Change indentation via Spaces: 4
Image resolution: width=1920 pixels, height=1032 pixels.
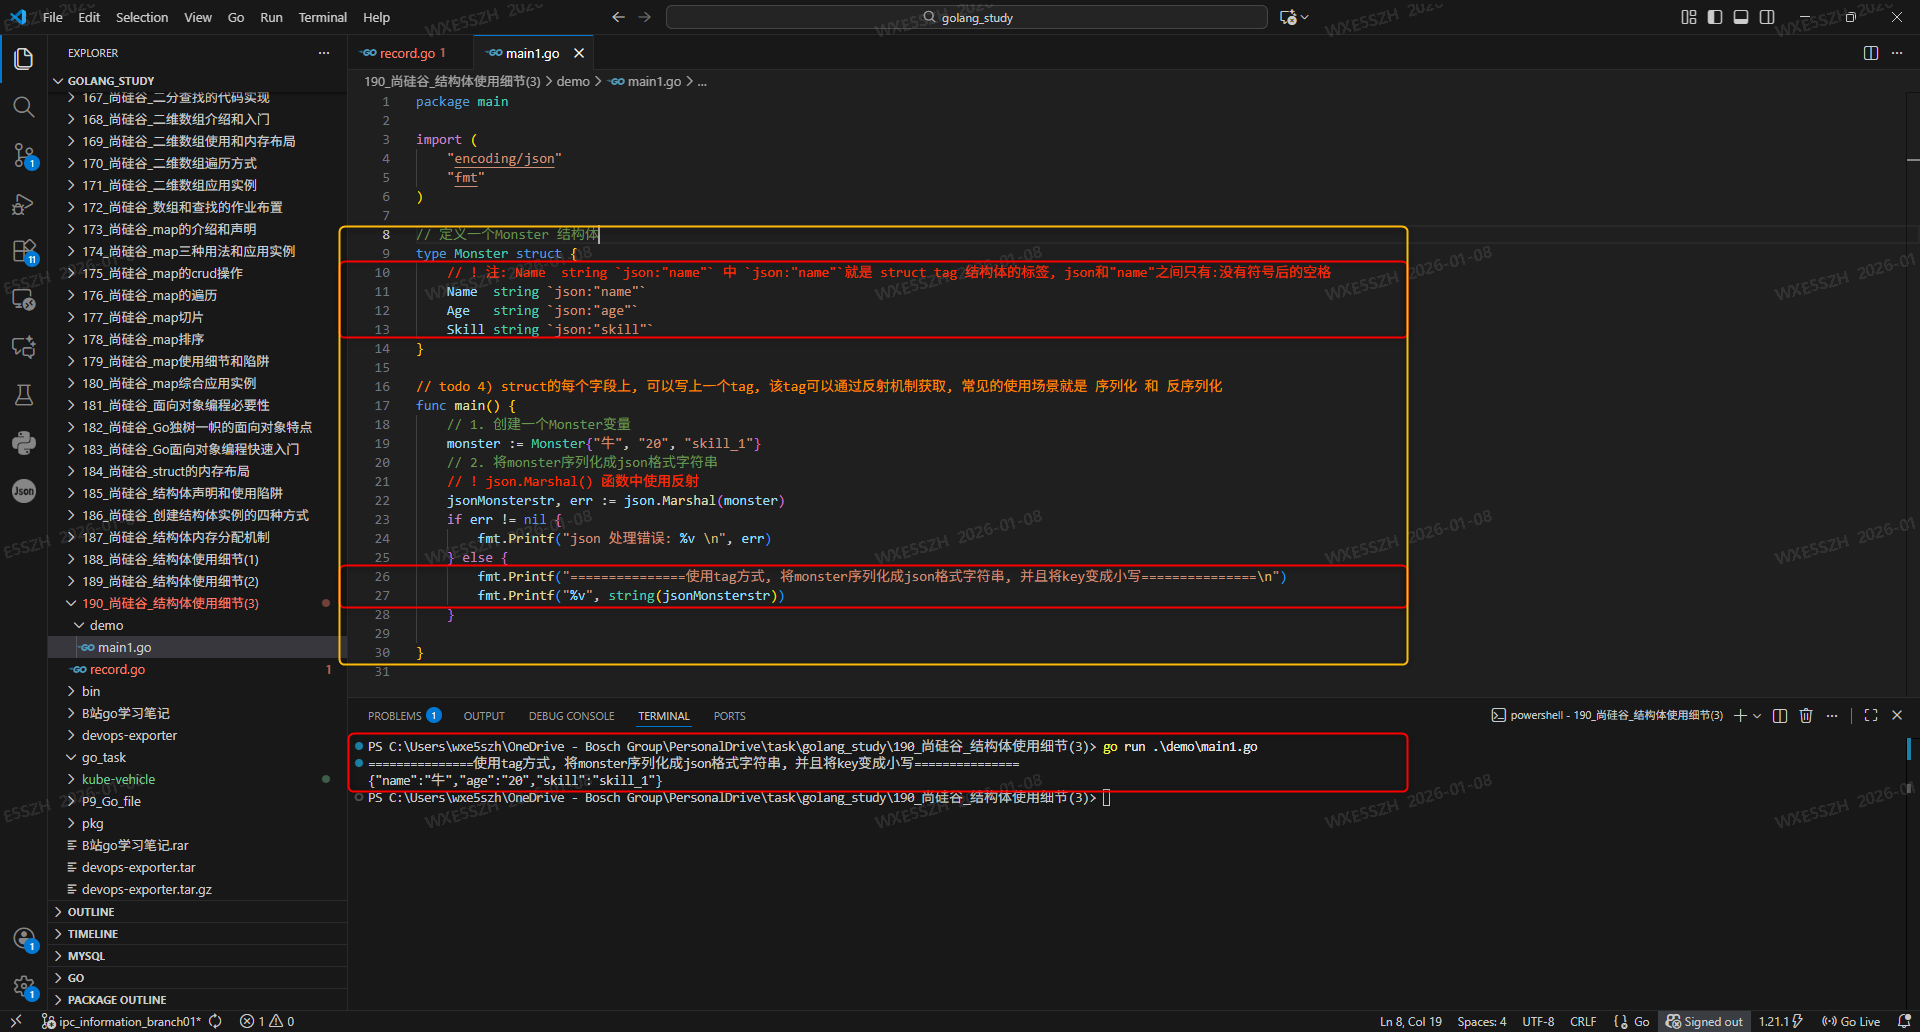pos(1481,1021)
